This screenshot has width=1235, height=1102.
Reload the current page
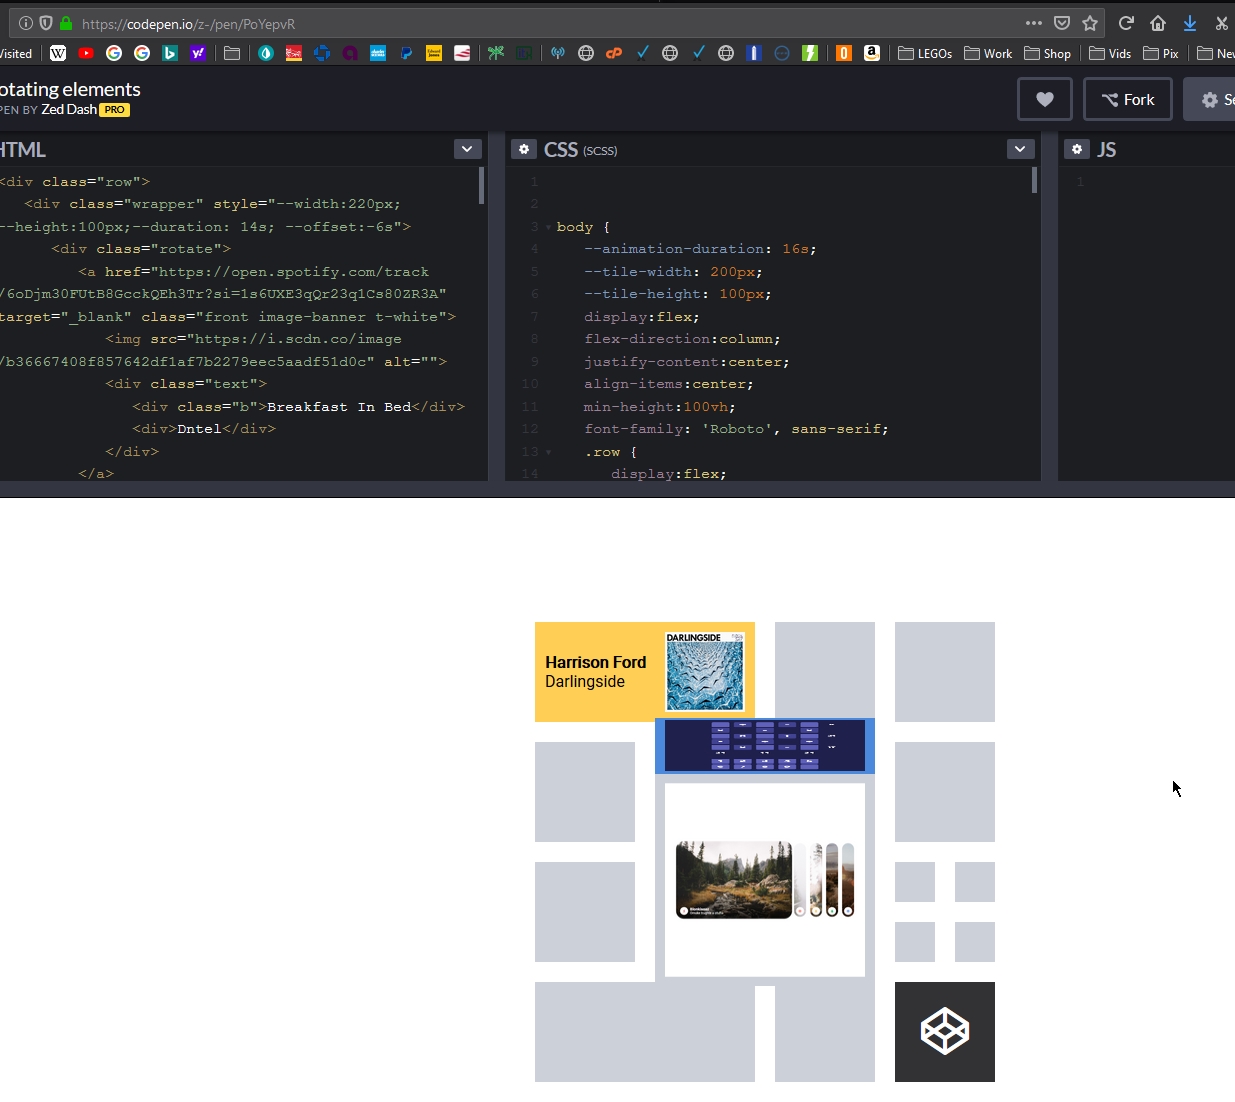coord(1126,23)
